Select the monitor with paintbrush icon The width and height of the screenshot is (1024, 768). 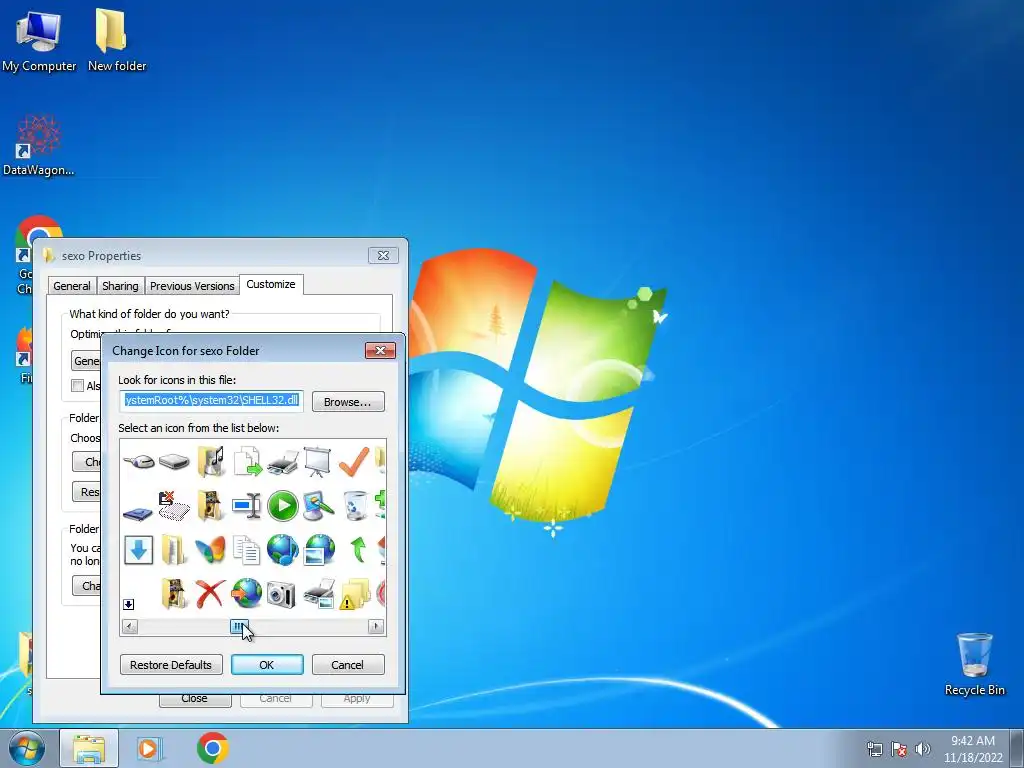(x=318, y=506)
